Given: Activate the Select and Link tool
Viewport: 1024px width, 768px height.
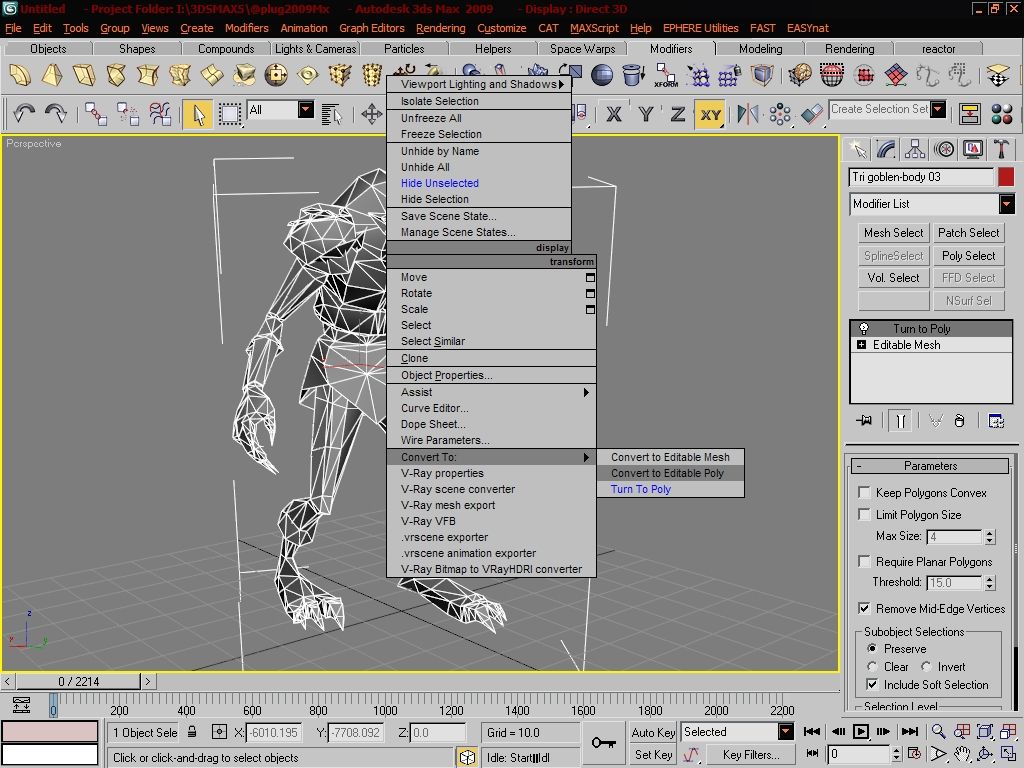Looking at the screenshot, I should point(95,114).
